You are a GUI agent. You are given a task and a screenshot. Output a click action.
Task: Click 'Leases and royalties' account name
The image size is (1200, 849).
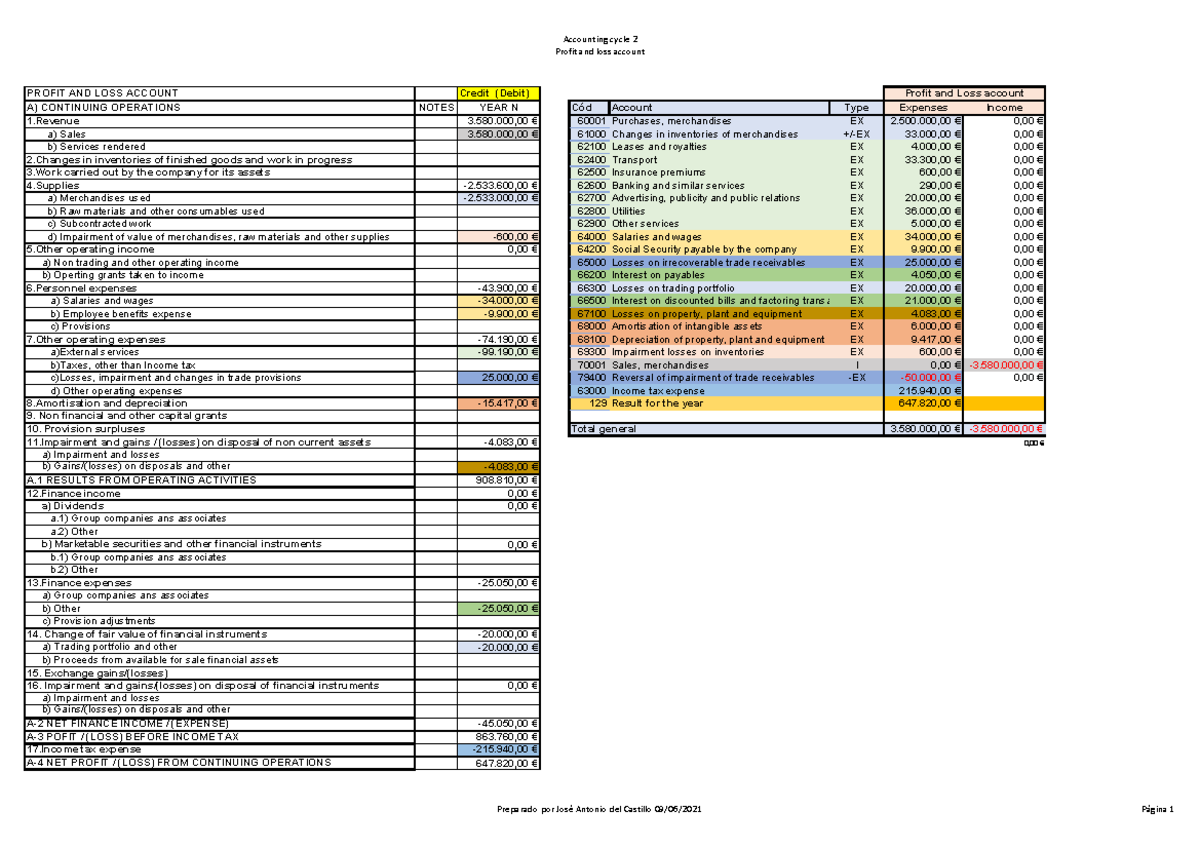pos(659,146)
